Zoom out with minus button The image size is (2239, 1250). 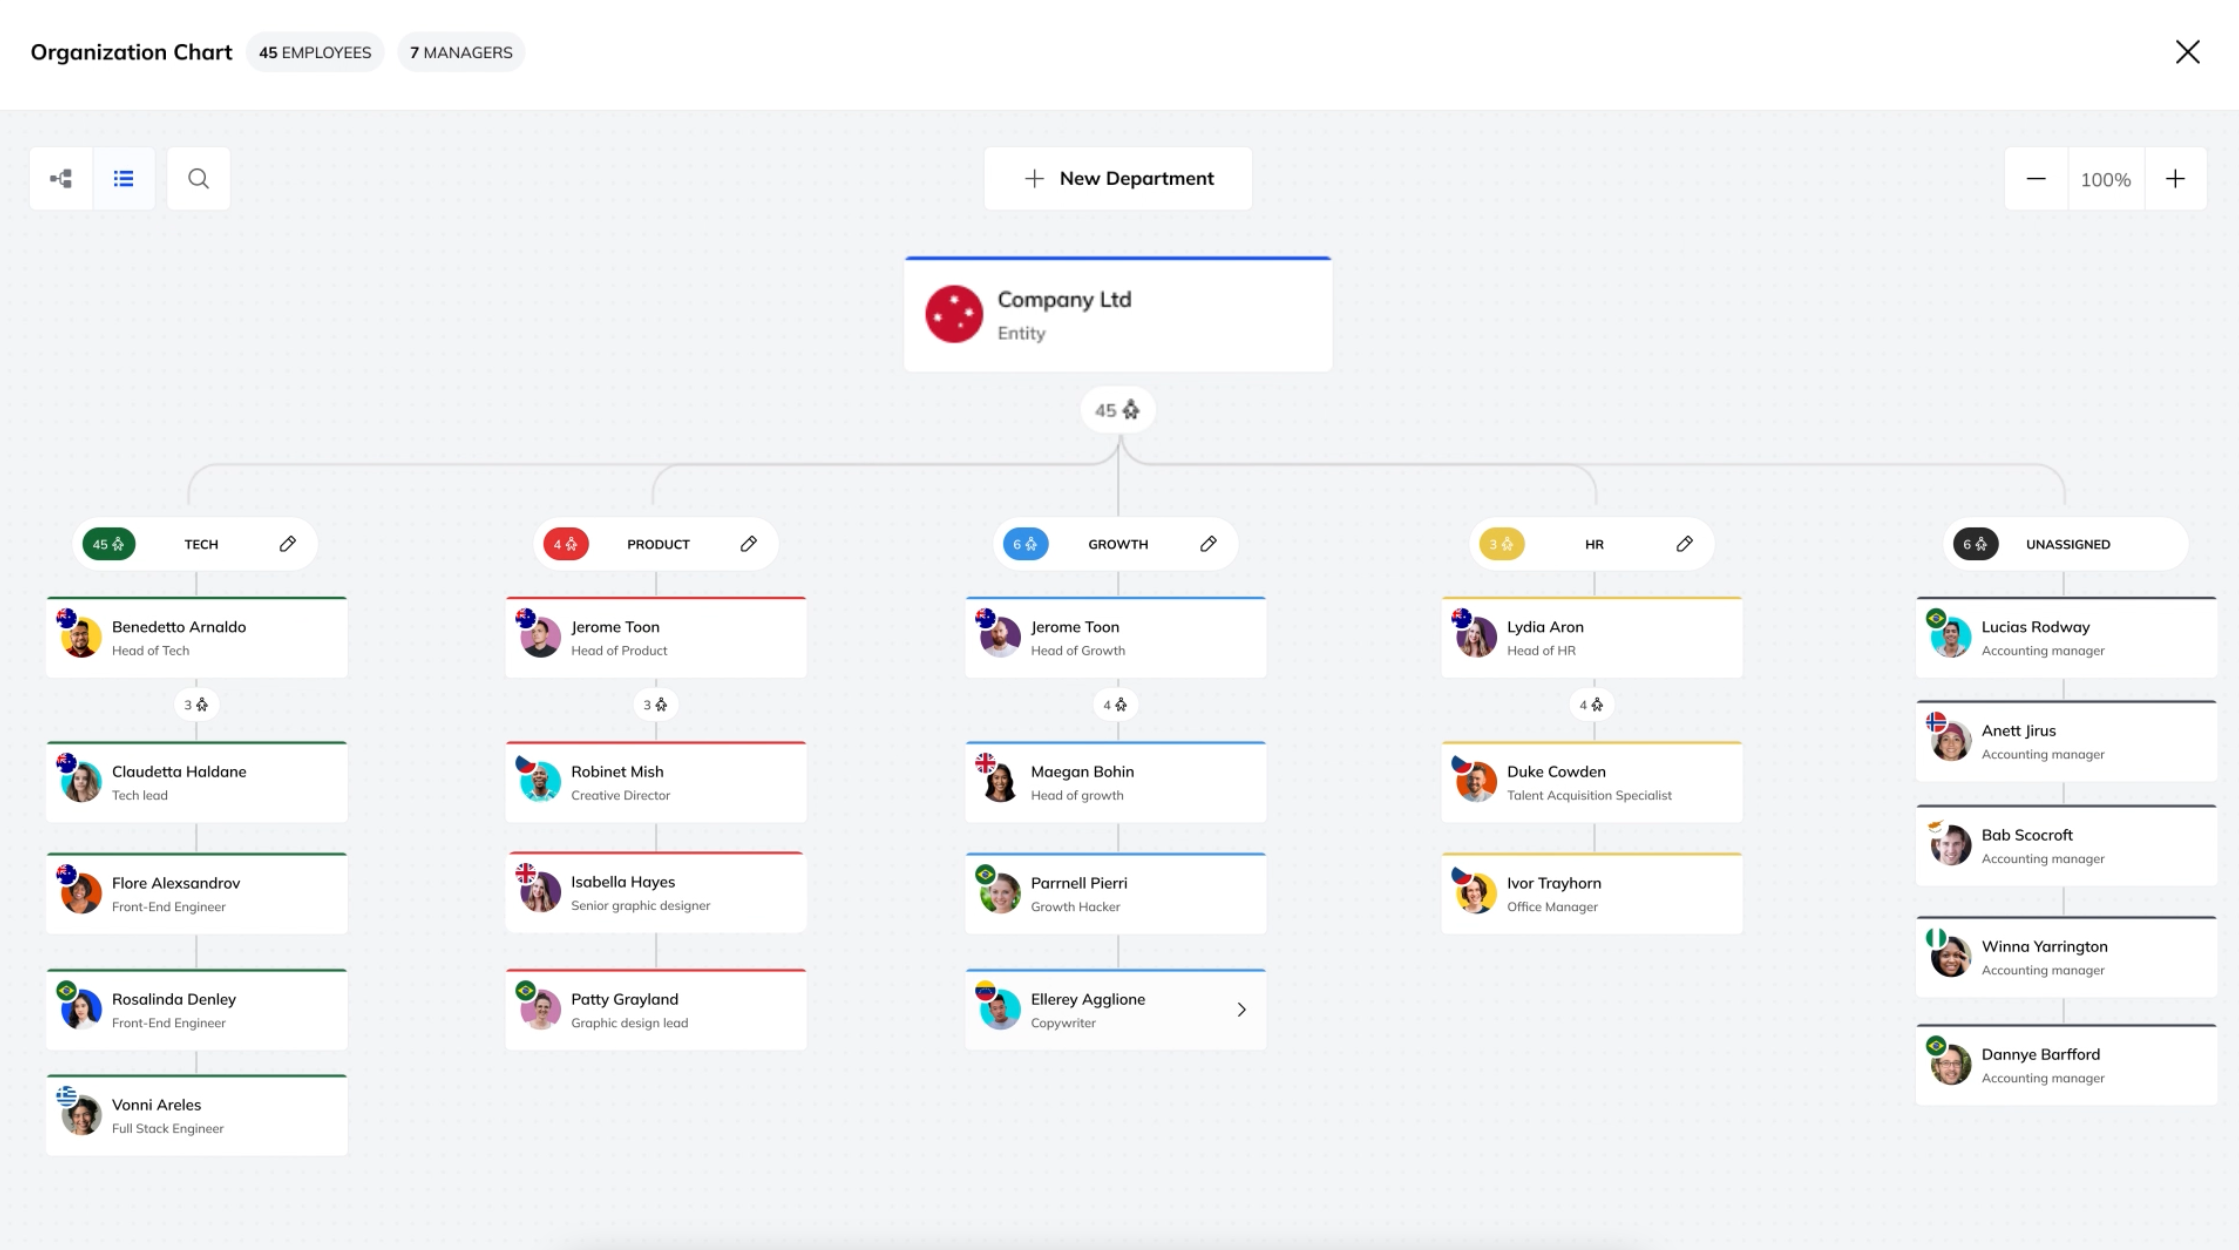[2036, 179]
